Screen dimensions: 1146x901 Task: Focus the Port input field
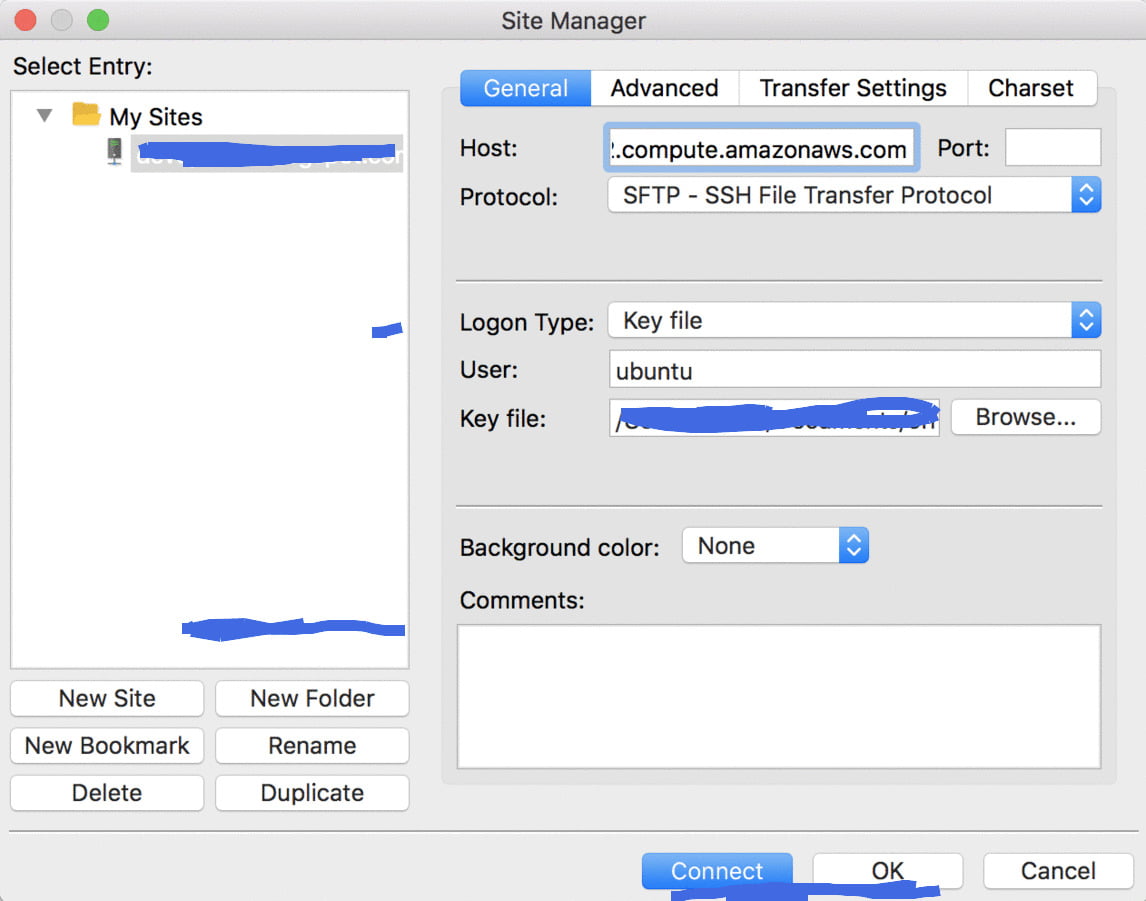pos(1052,148)
